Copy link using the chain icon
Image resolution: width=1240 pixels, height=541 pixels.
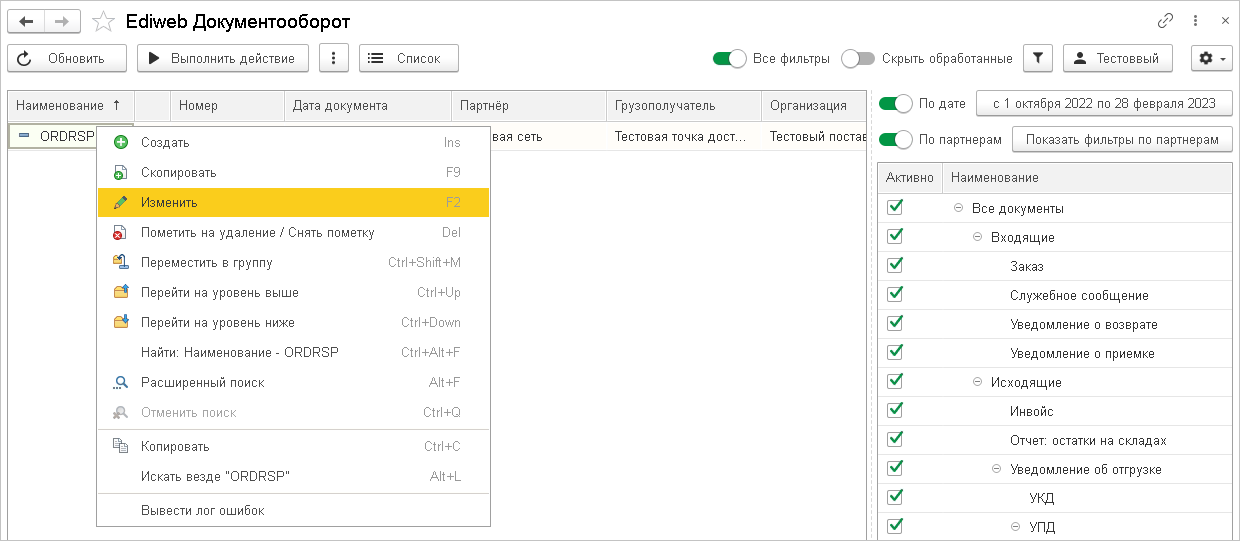[1165, 21]
